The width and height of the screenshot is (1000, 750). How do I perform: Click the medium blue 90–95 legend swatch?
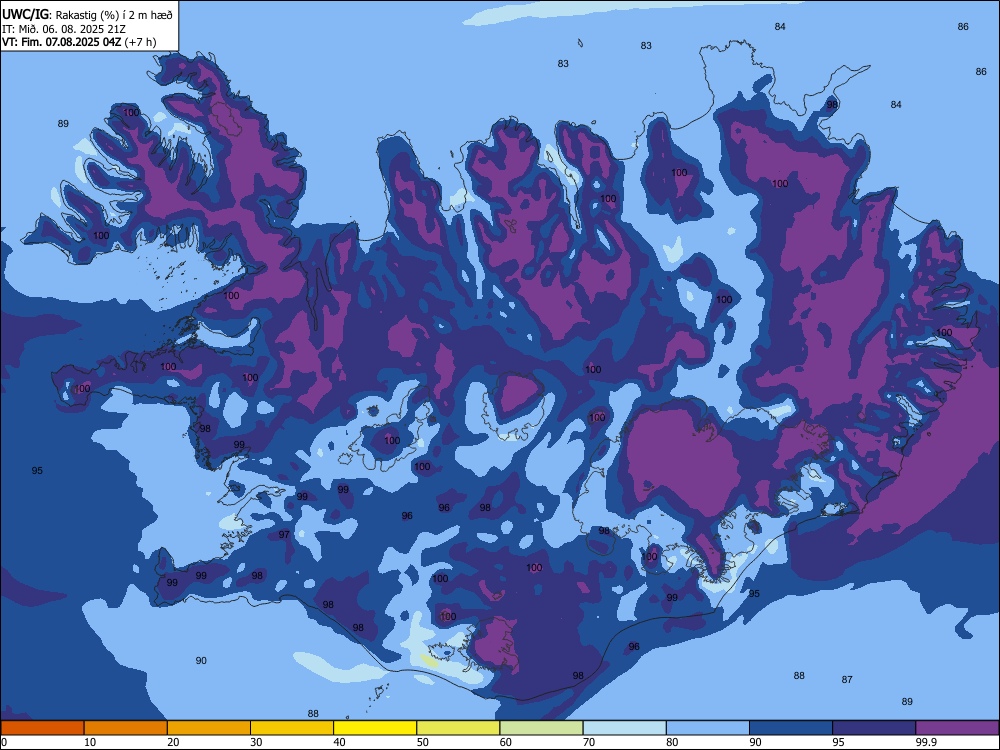click(791, 728)
